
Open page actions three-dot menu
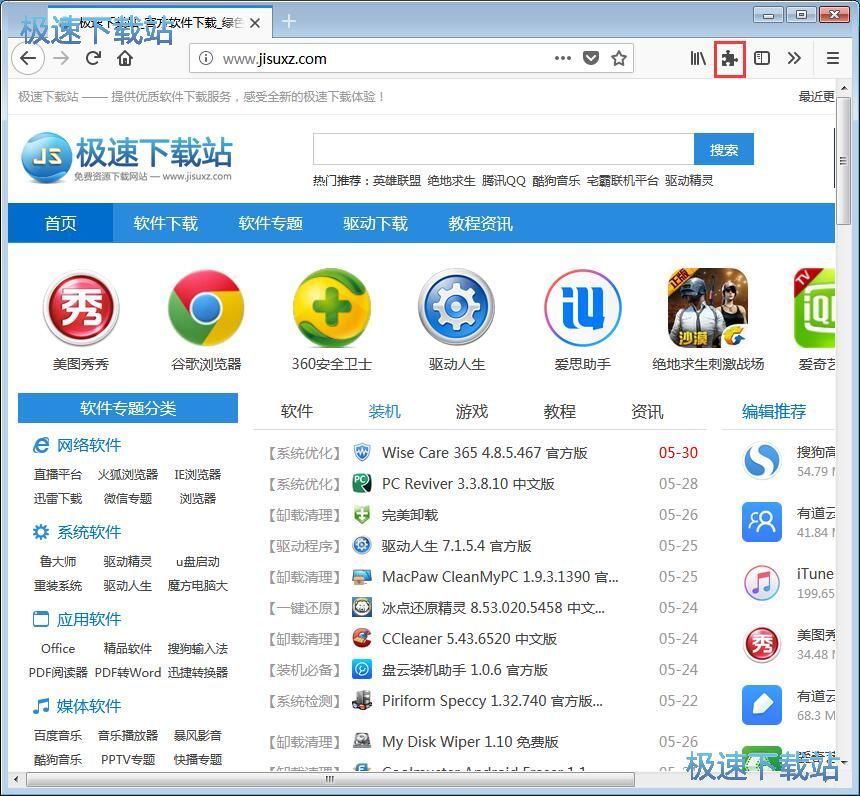562,58
